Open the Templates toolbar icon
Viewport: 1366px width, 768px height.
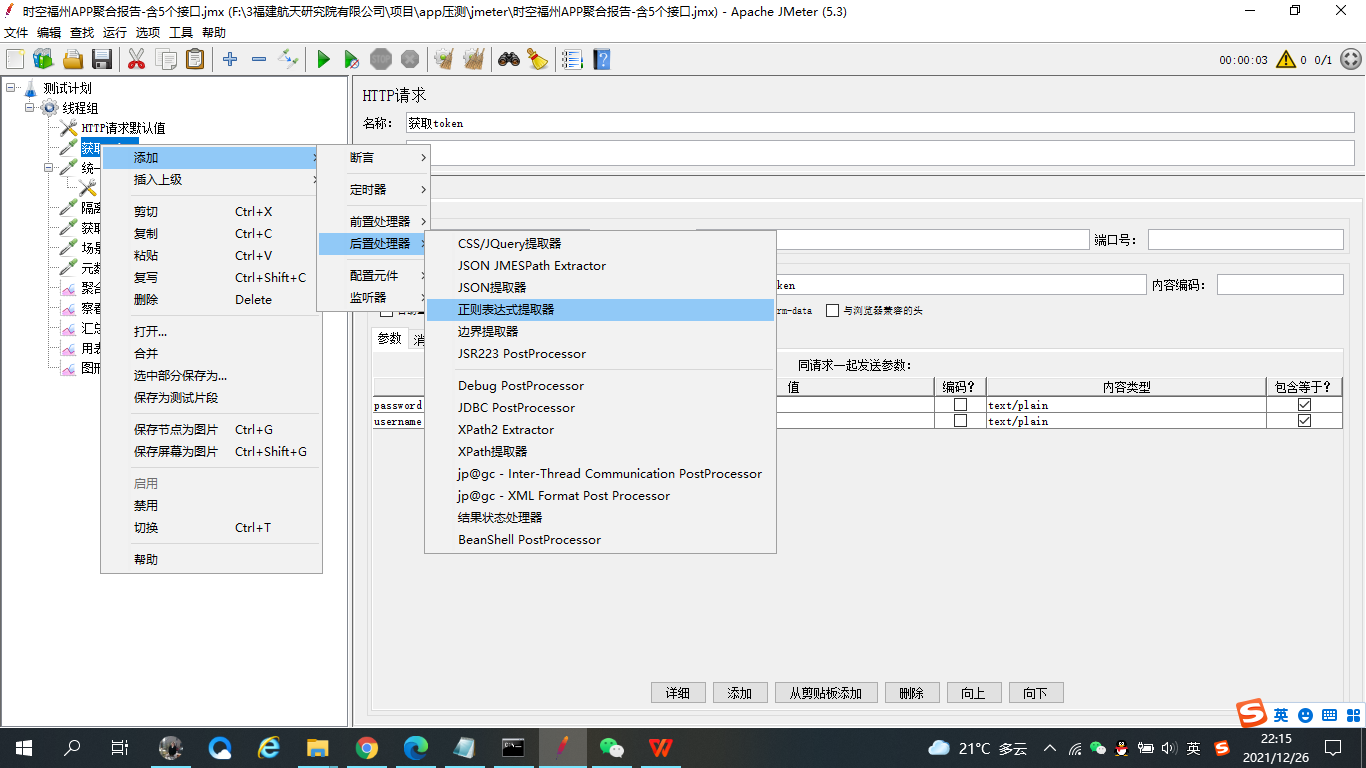point(43,60)
